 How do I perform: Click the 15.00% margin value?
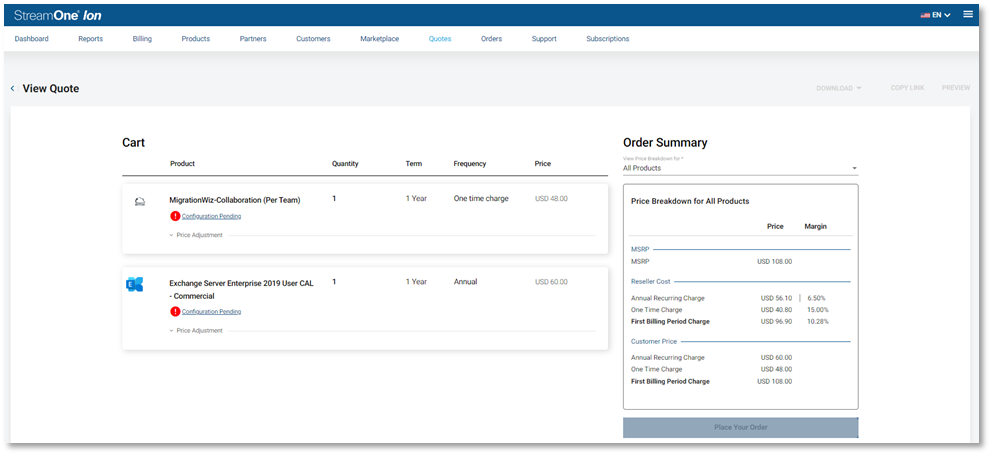coord(817,310)
